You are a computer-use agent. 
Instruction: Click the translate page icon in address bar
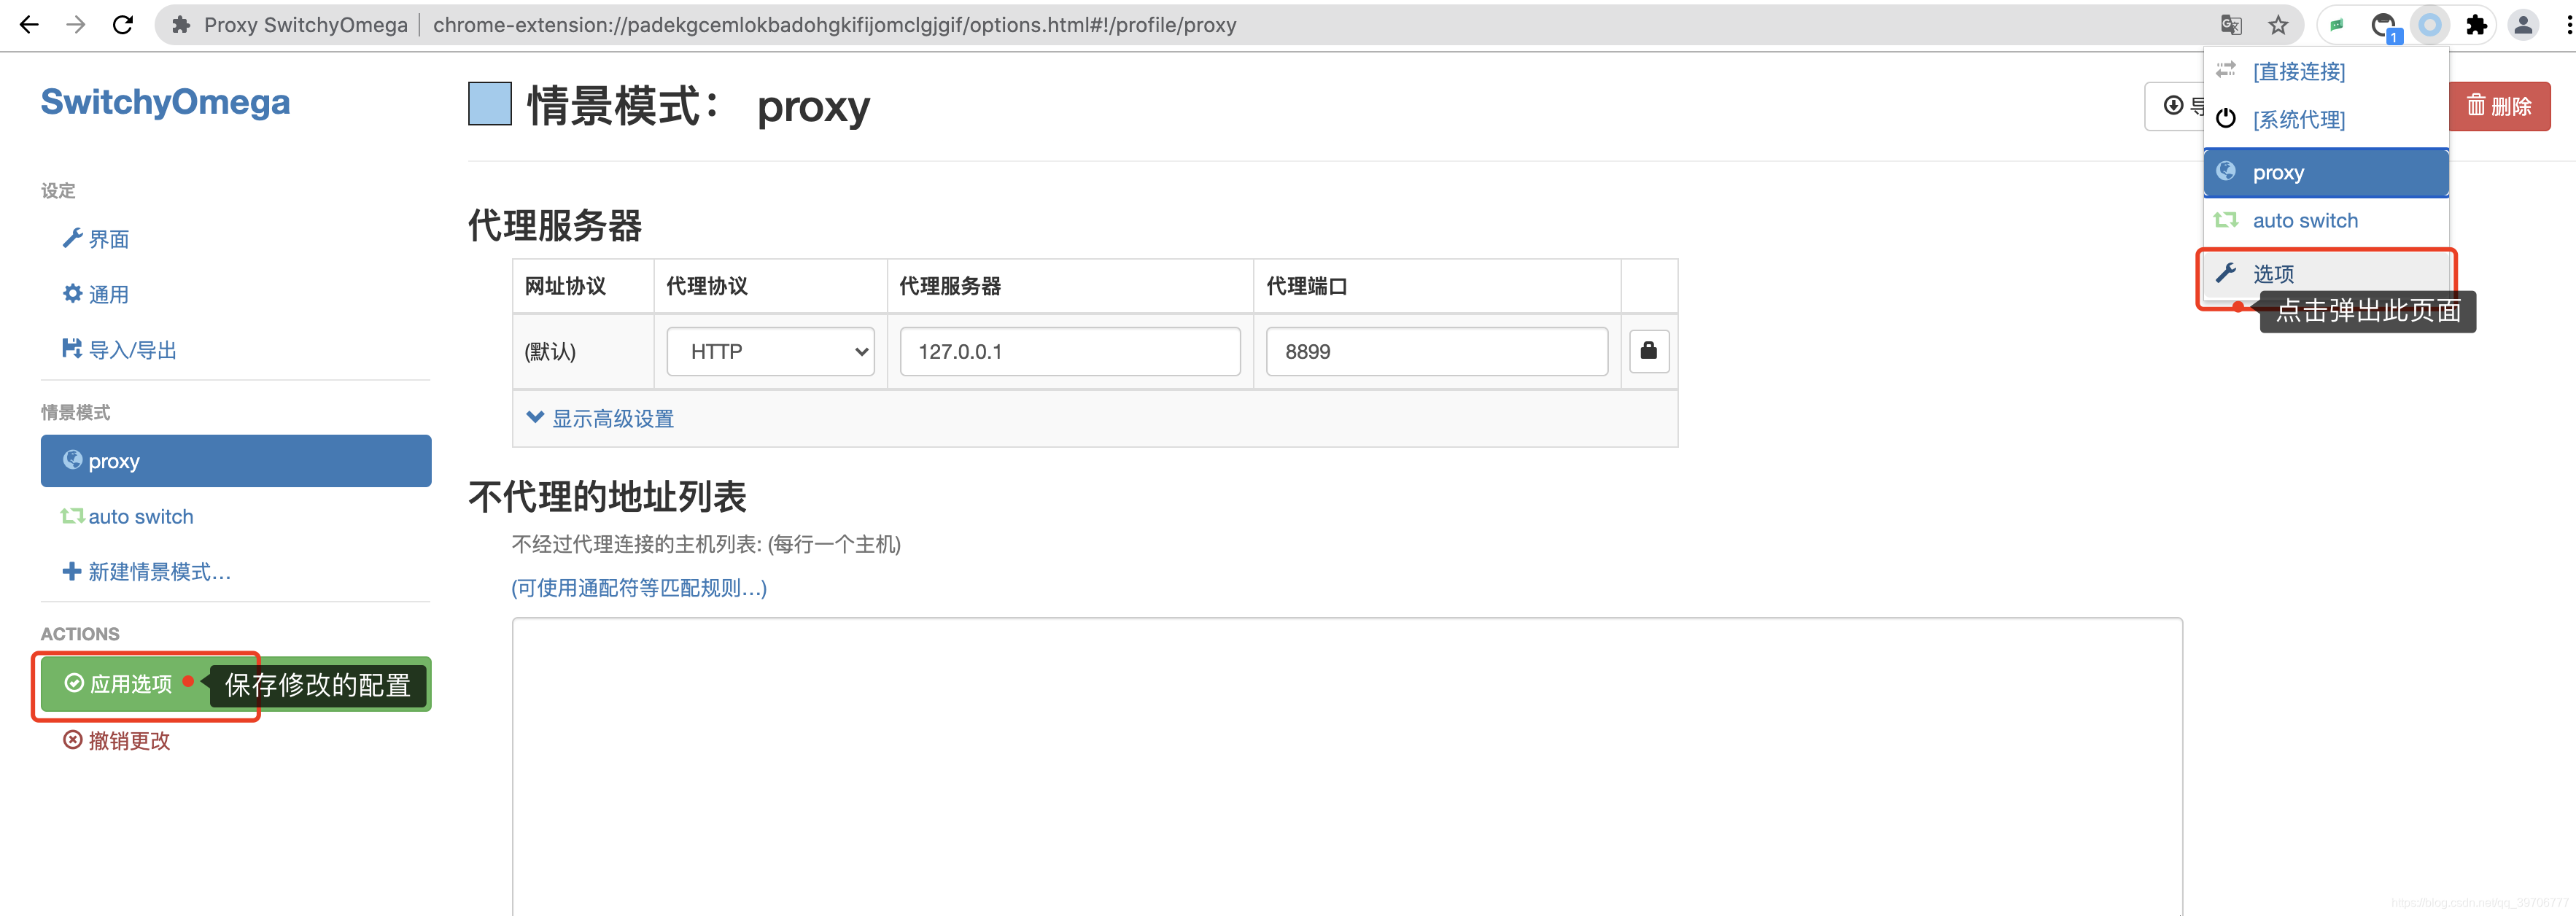[x=2231, y=25]
